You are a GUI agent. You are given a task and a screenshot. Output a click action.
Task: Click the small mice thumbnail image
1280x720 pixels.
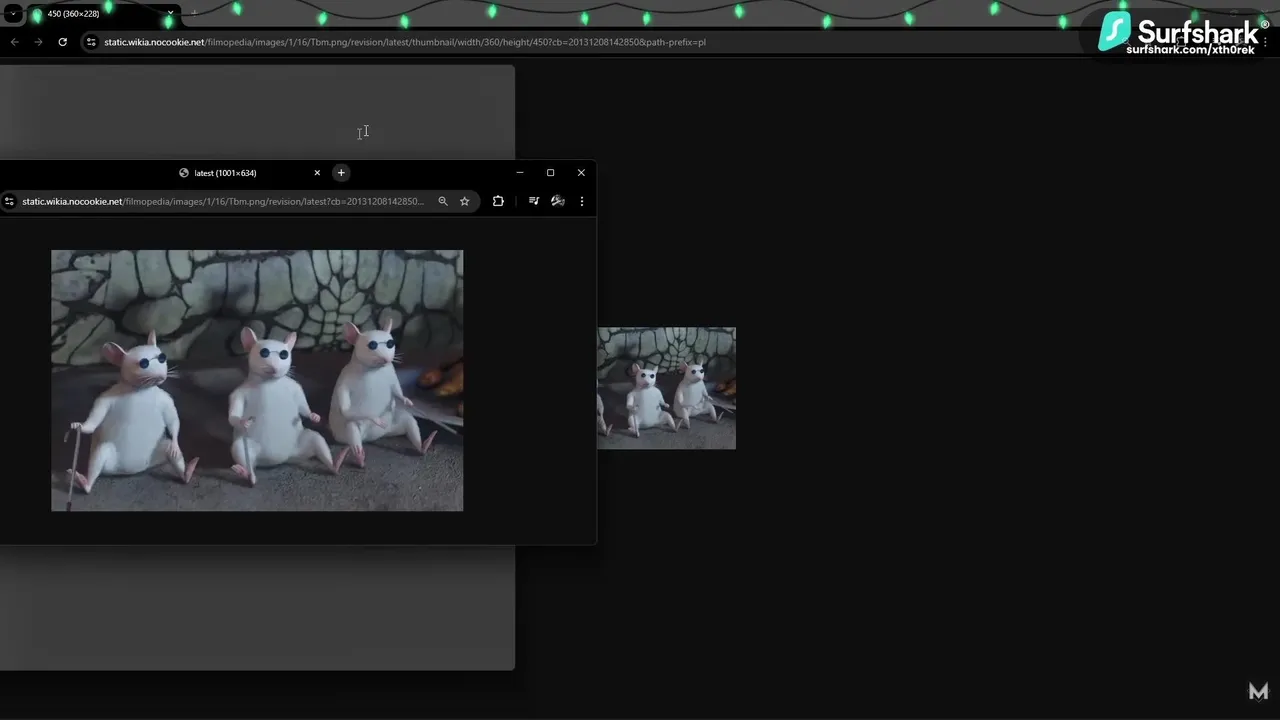pos(666,388)
